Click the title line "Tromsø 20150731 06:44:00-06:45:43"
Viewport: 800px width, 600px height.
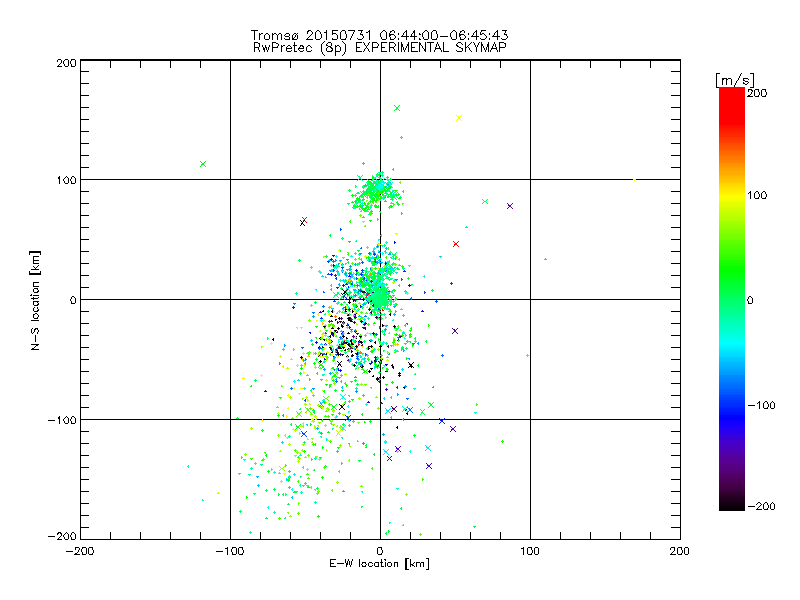tap(379, 35)
